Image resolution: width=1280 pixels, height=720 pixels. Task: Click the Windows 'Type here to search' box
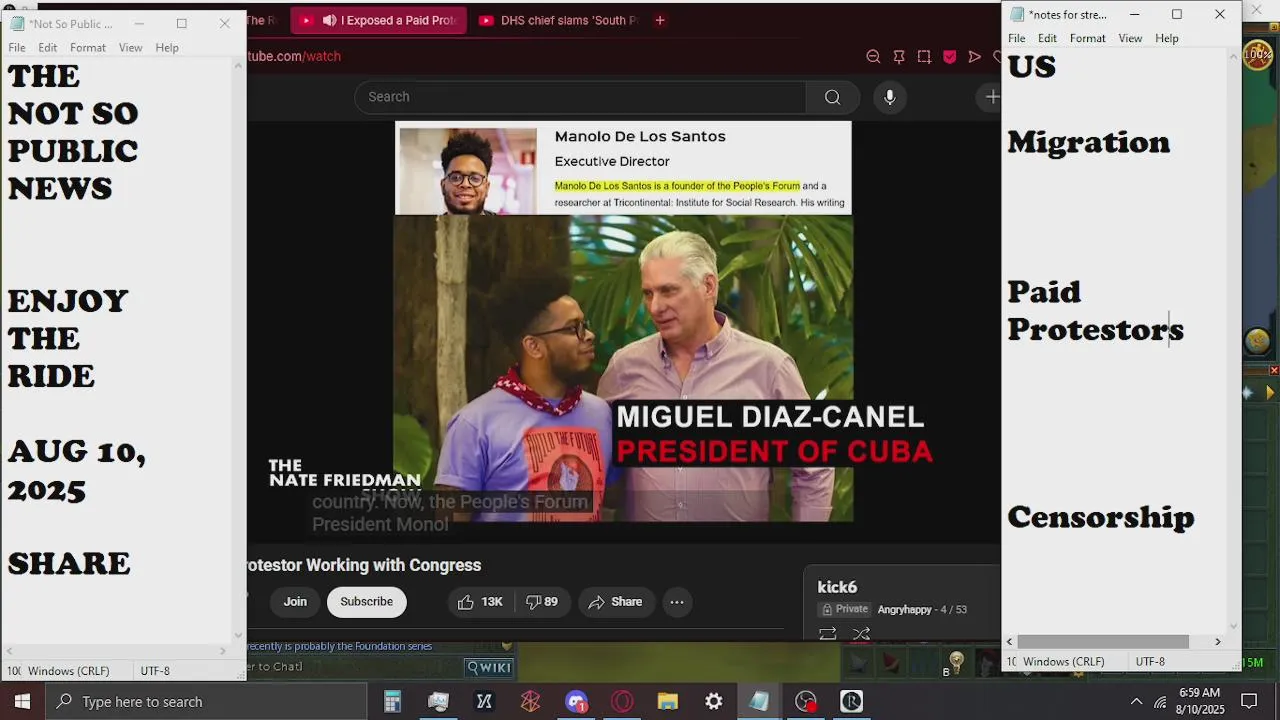[206, 701]
